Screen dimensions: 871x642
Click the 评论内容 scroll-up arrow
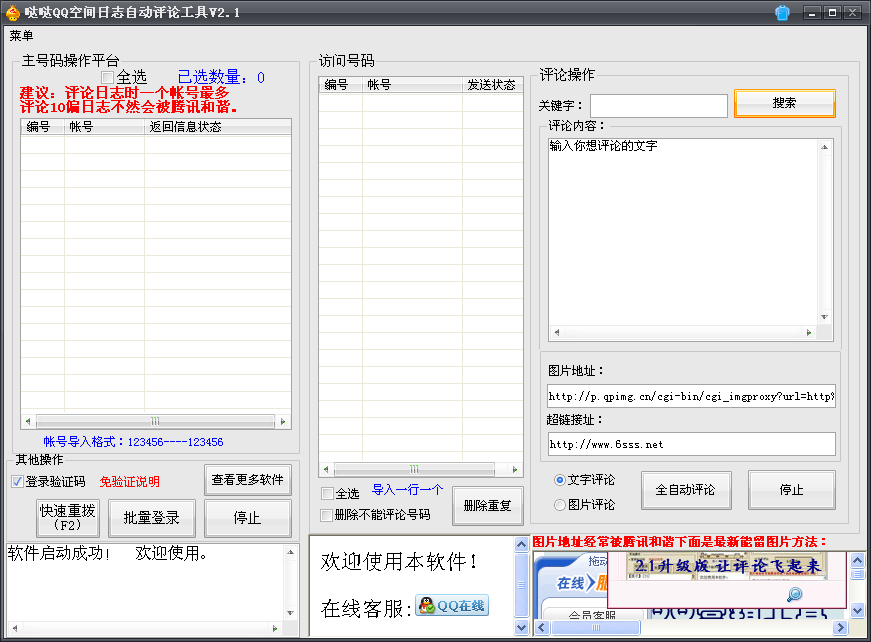point(824,147)
